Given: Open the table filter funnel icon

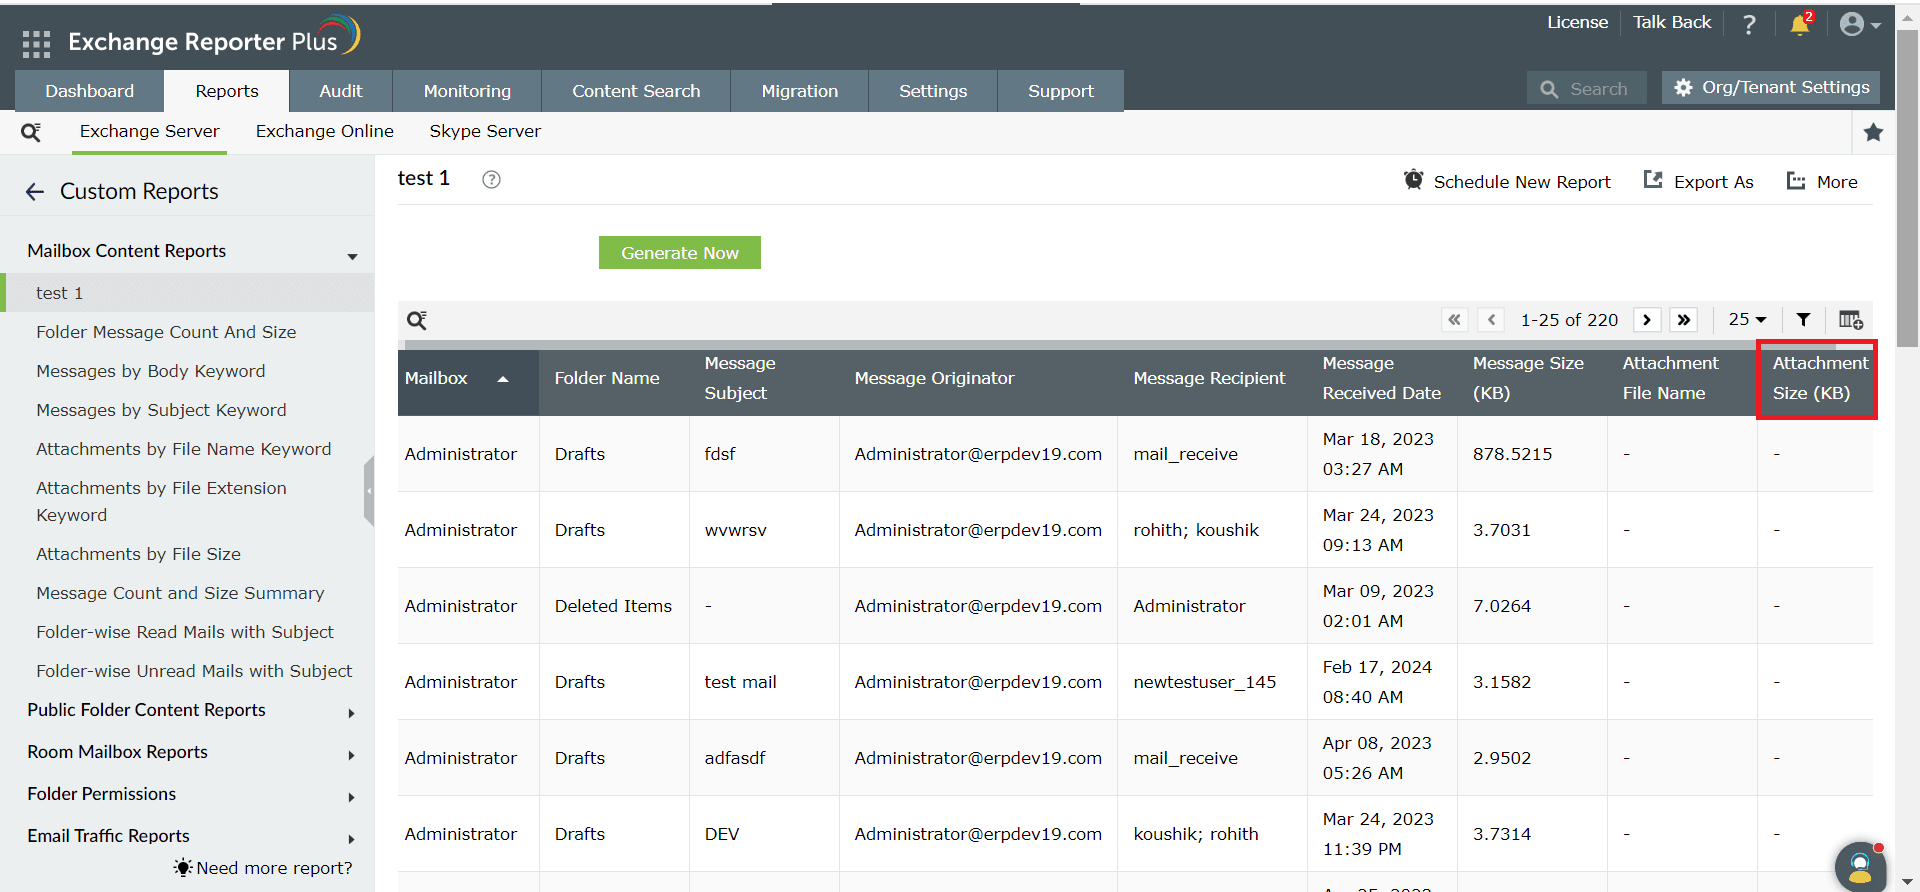Looking at the screenshot, I should pos(1803,320).
